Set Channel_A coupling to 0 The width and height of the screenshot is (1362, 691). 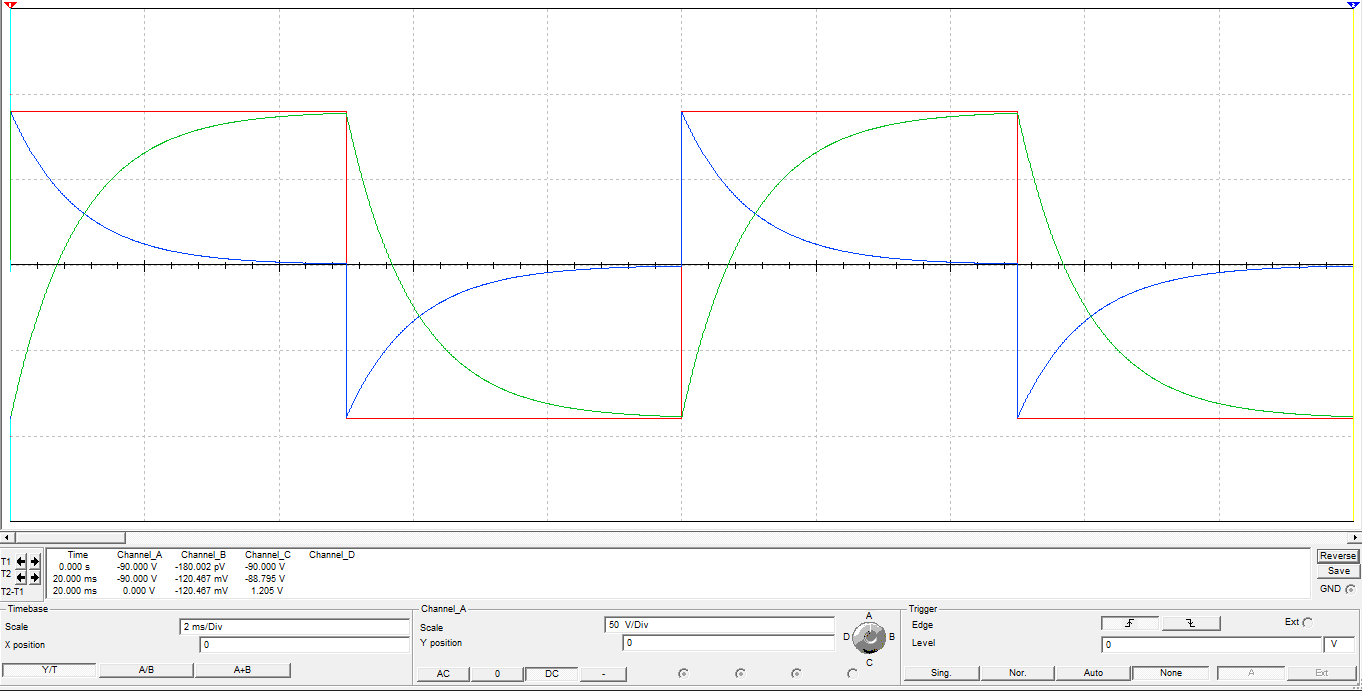coord(497,673)
